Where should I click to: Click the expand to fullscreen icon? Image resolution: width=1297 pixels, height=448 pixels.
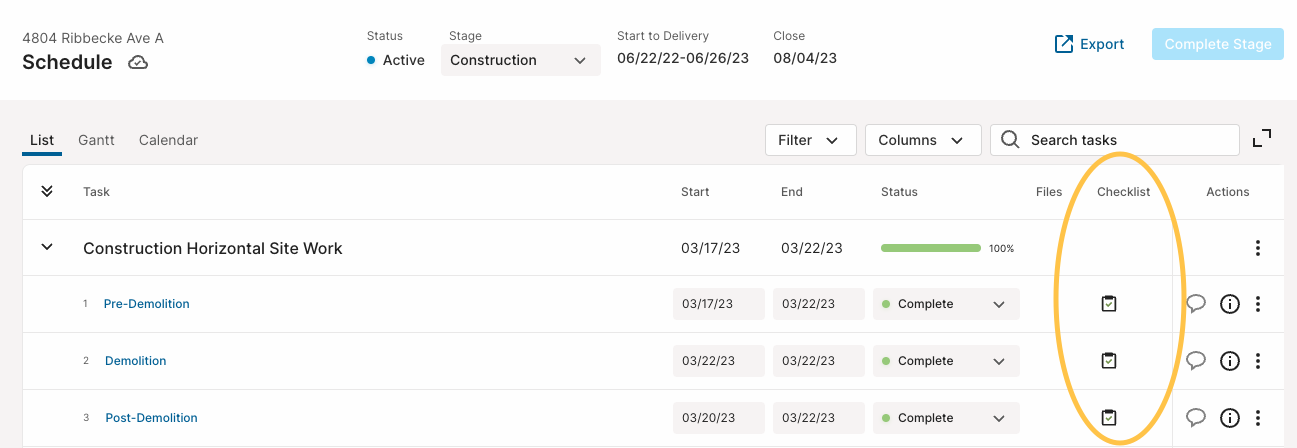[1262, 138]
